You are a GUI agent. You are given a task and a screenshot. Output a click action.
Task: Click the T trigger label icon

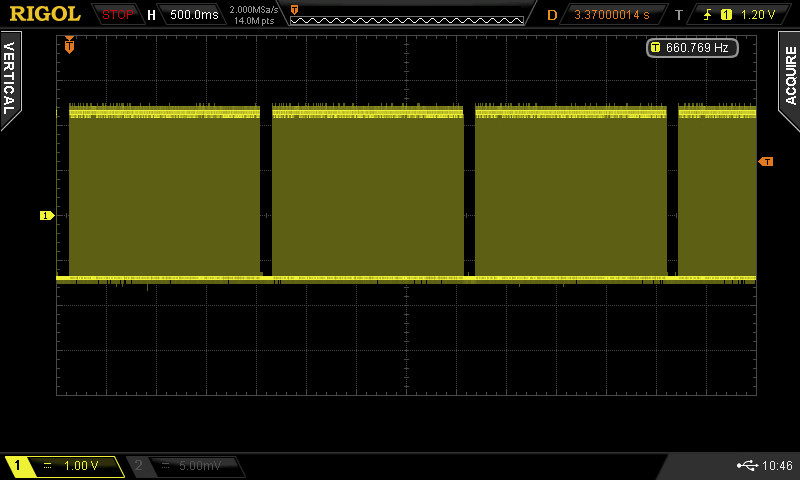679,15
